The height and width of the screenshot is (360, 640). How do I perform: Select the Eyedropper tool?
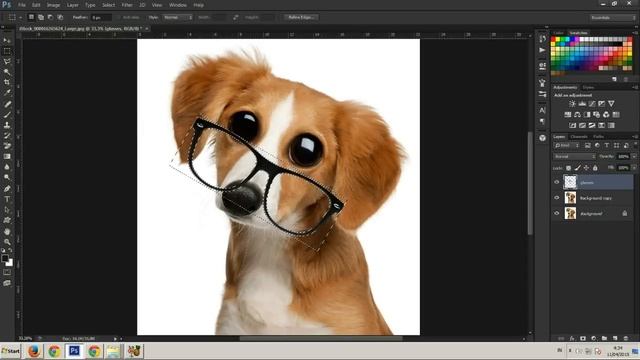pyautogui.click(x=7, y=93)
